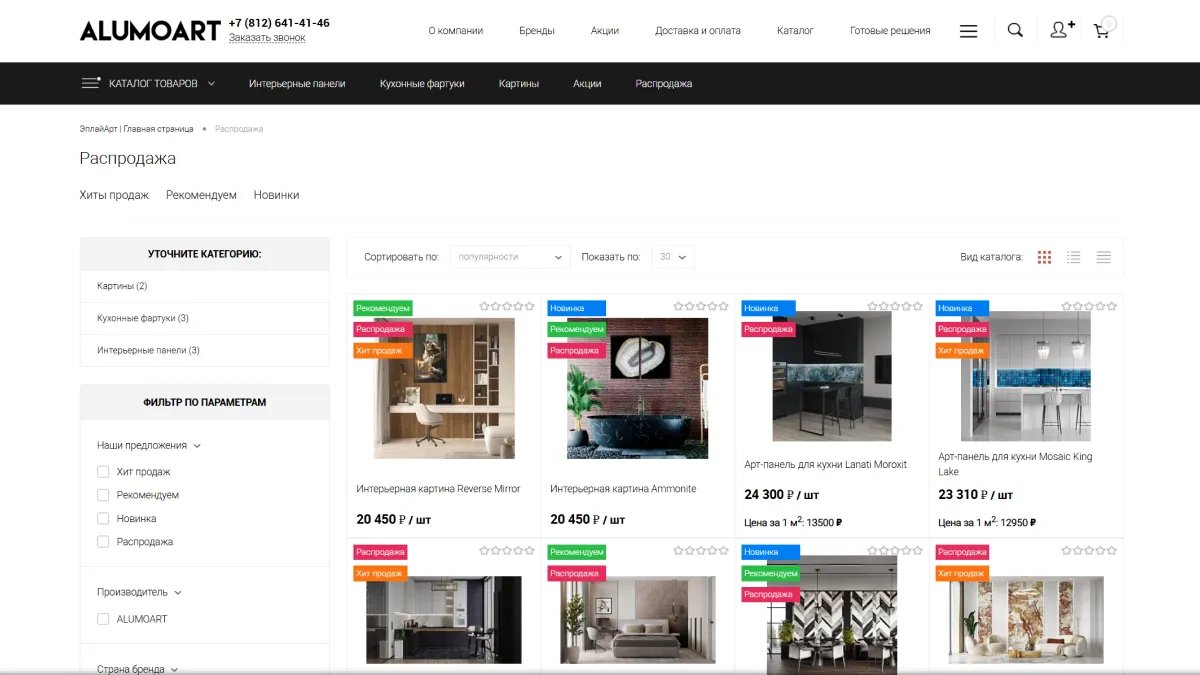Open the shopping cart icon
The image size is (1200, 675).
pos(1102,30)
